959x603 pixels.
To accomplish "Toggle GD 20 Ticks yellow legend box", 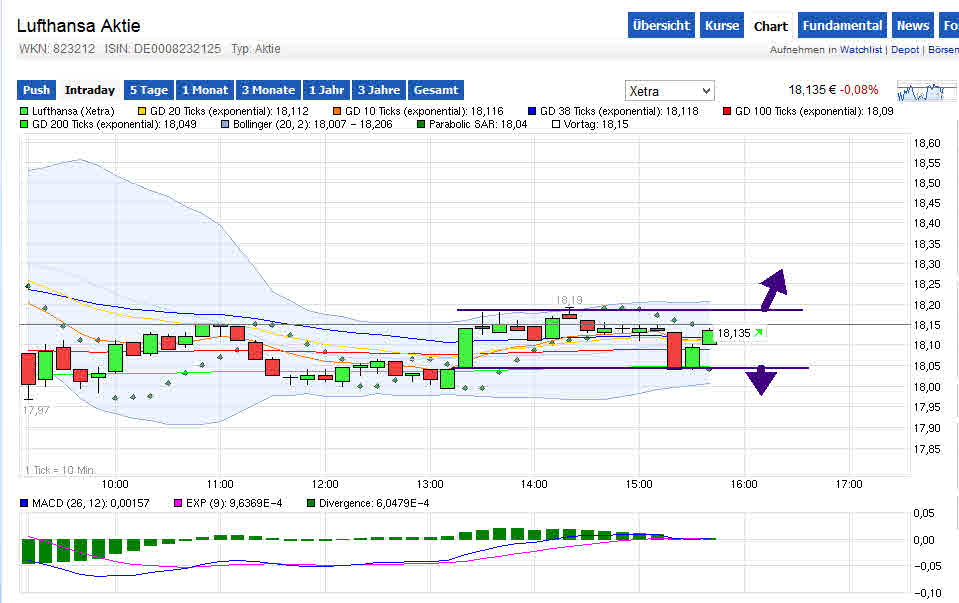I will (142, 112).
